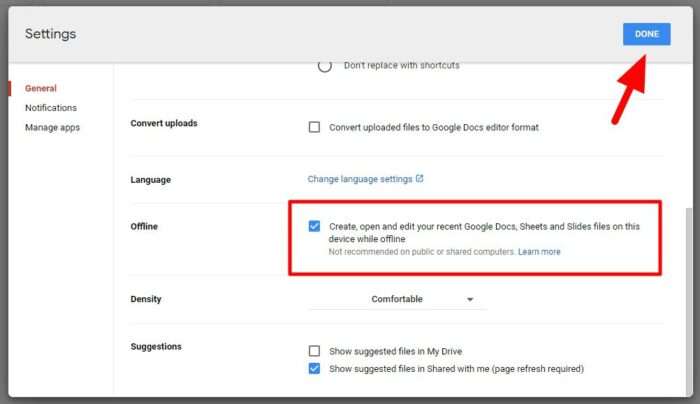
Task: Open the Comfortable density combo box
Action: coord(396,299)
